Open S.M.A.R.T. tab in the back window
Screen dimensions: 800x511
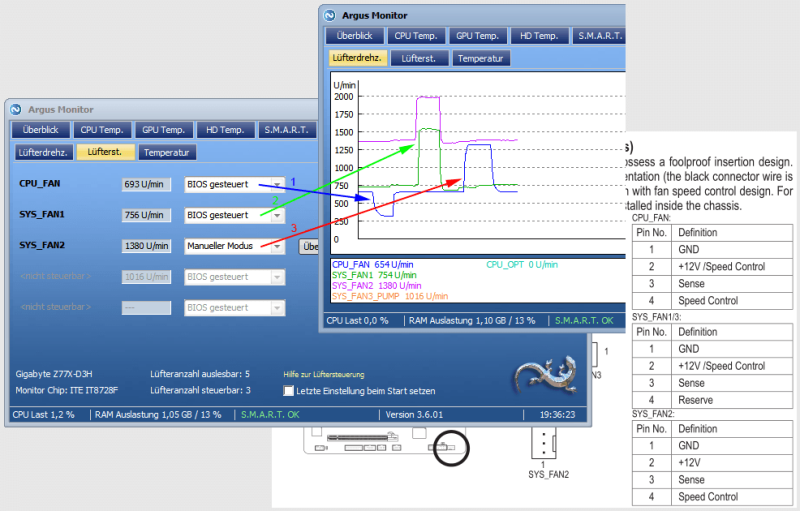[287, 130]
